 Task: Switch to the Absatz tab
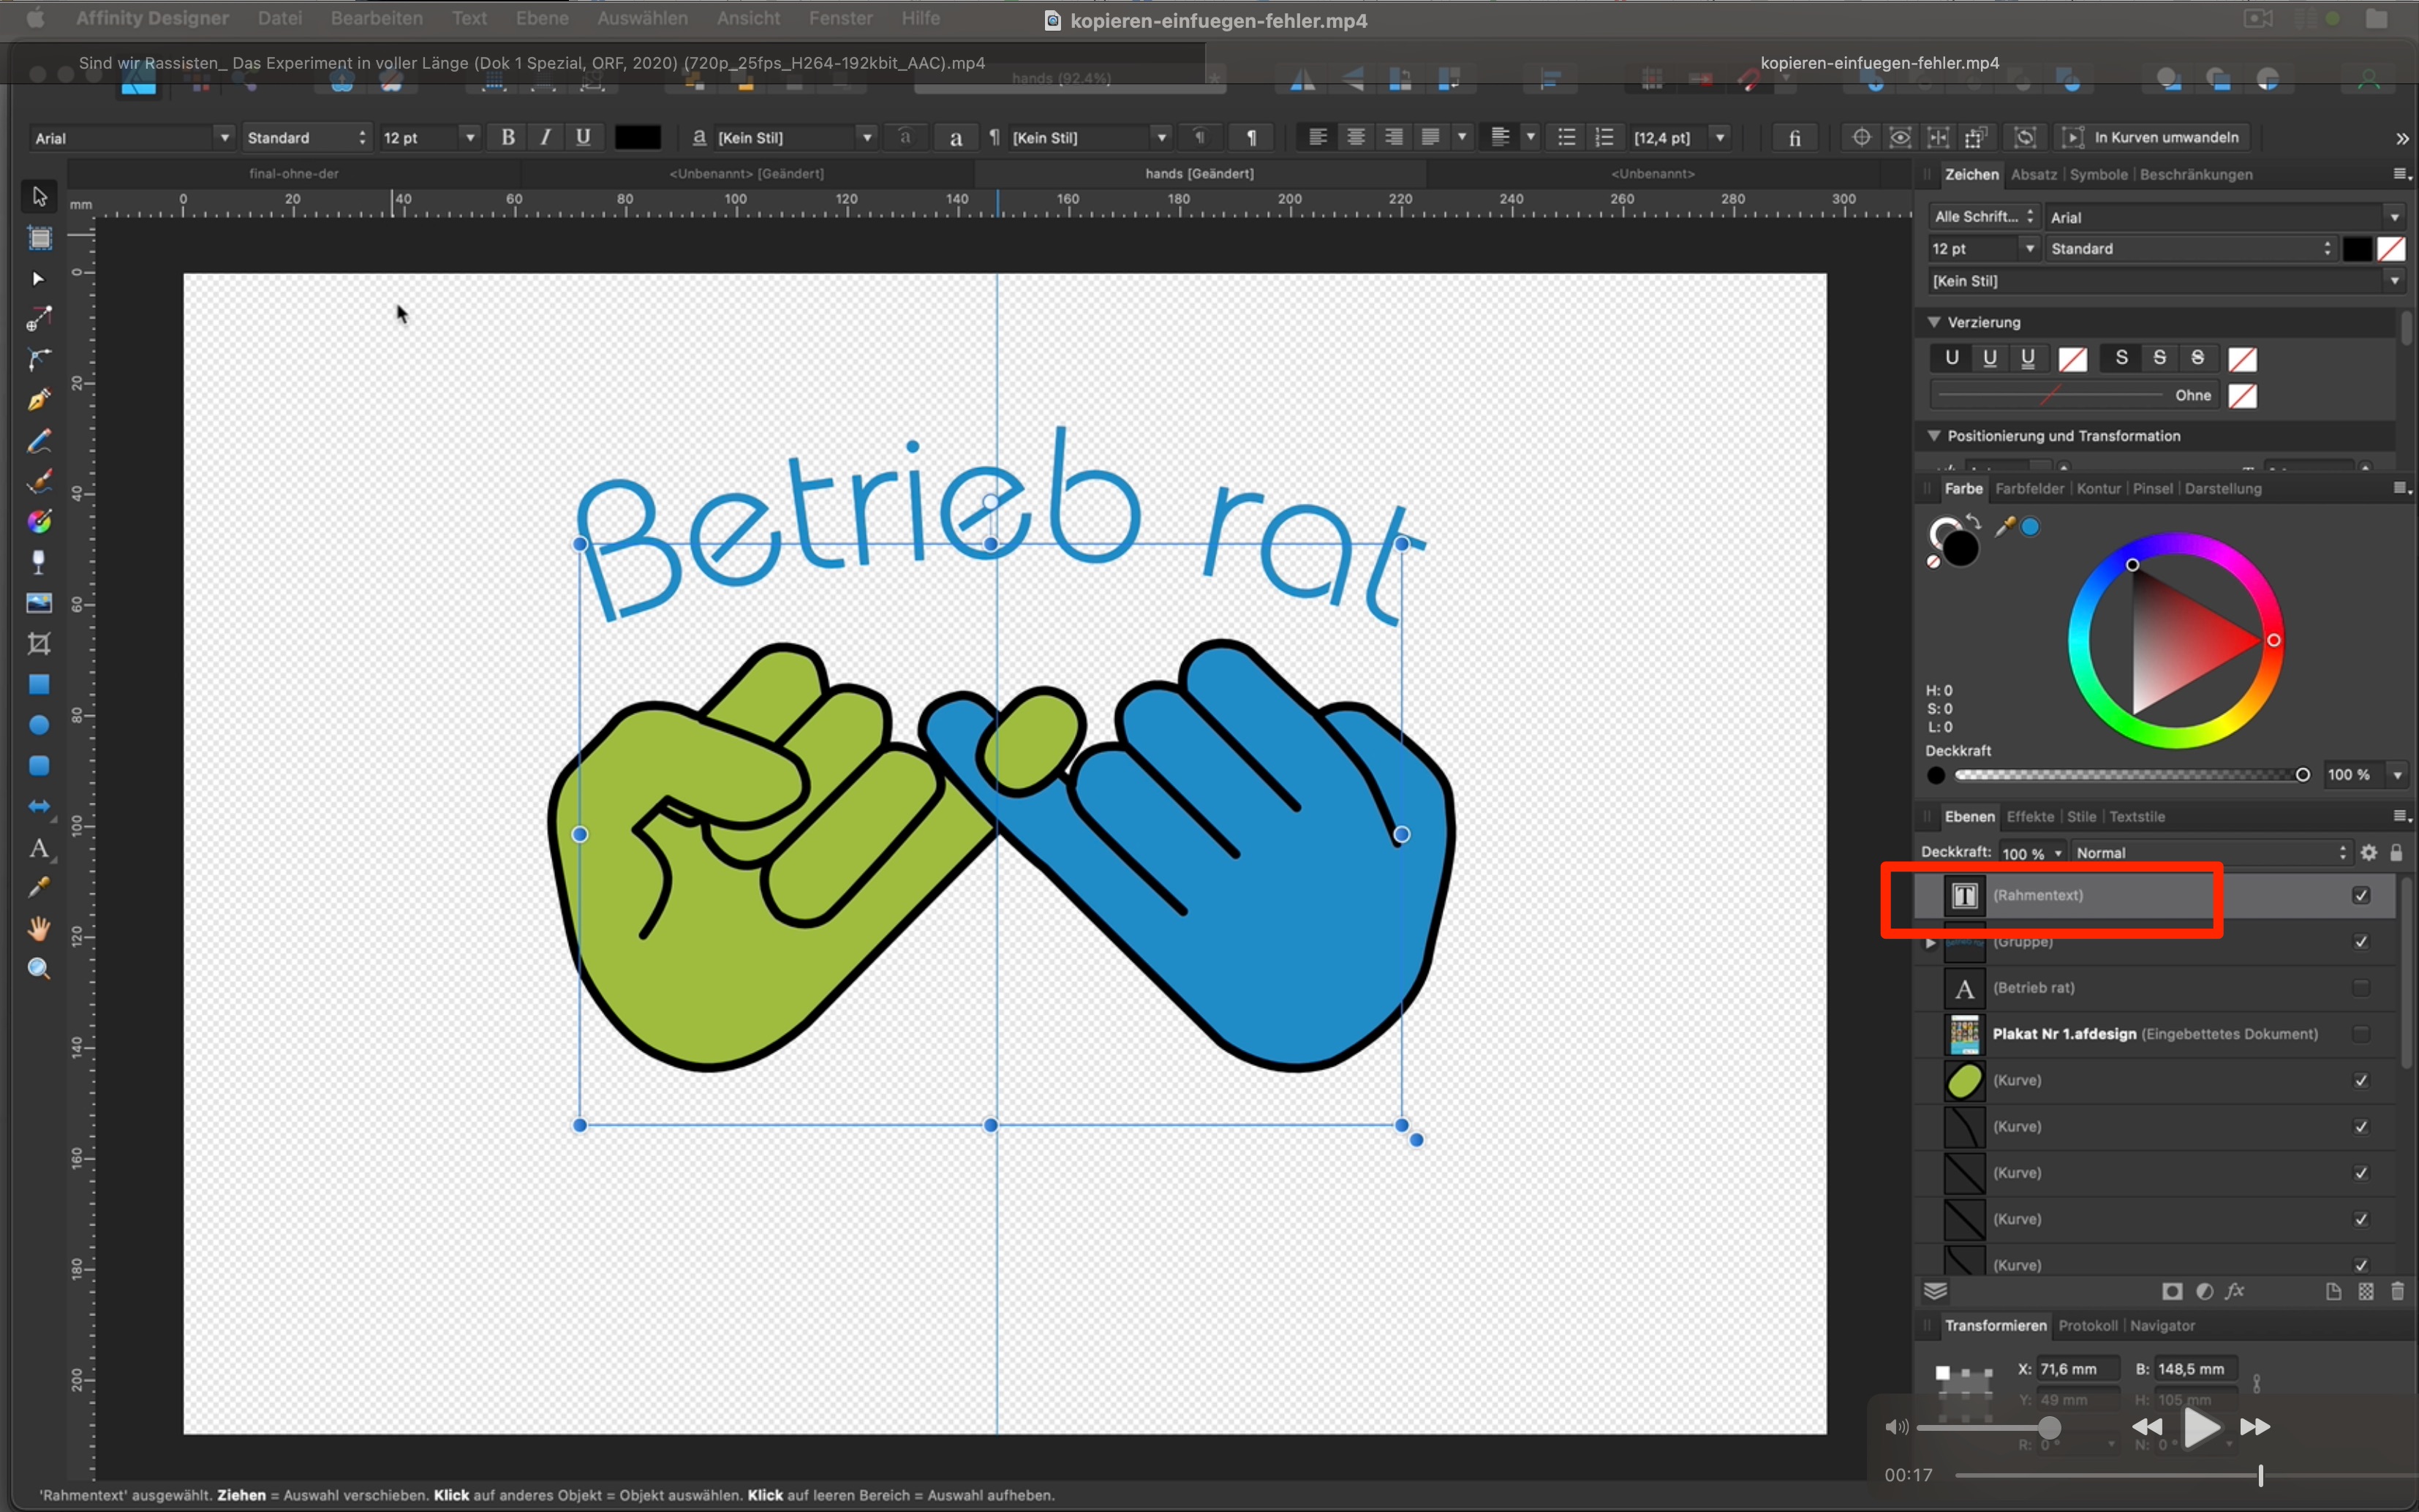click(2034, 174)
